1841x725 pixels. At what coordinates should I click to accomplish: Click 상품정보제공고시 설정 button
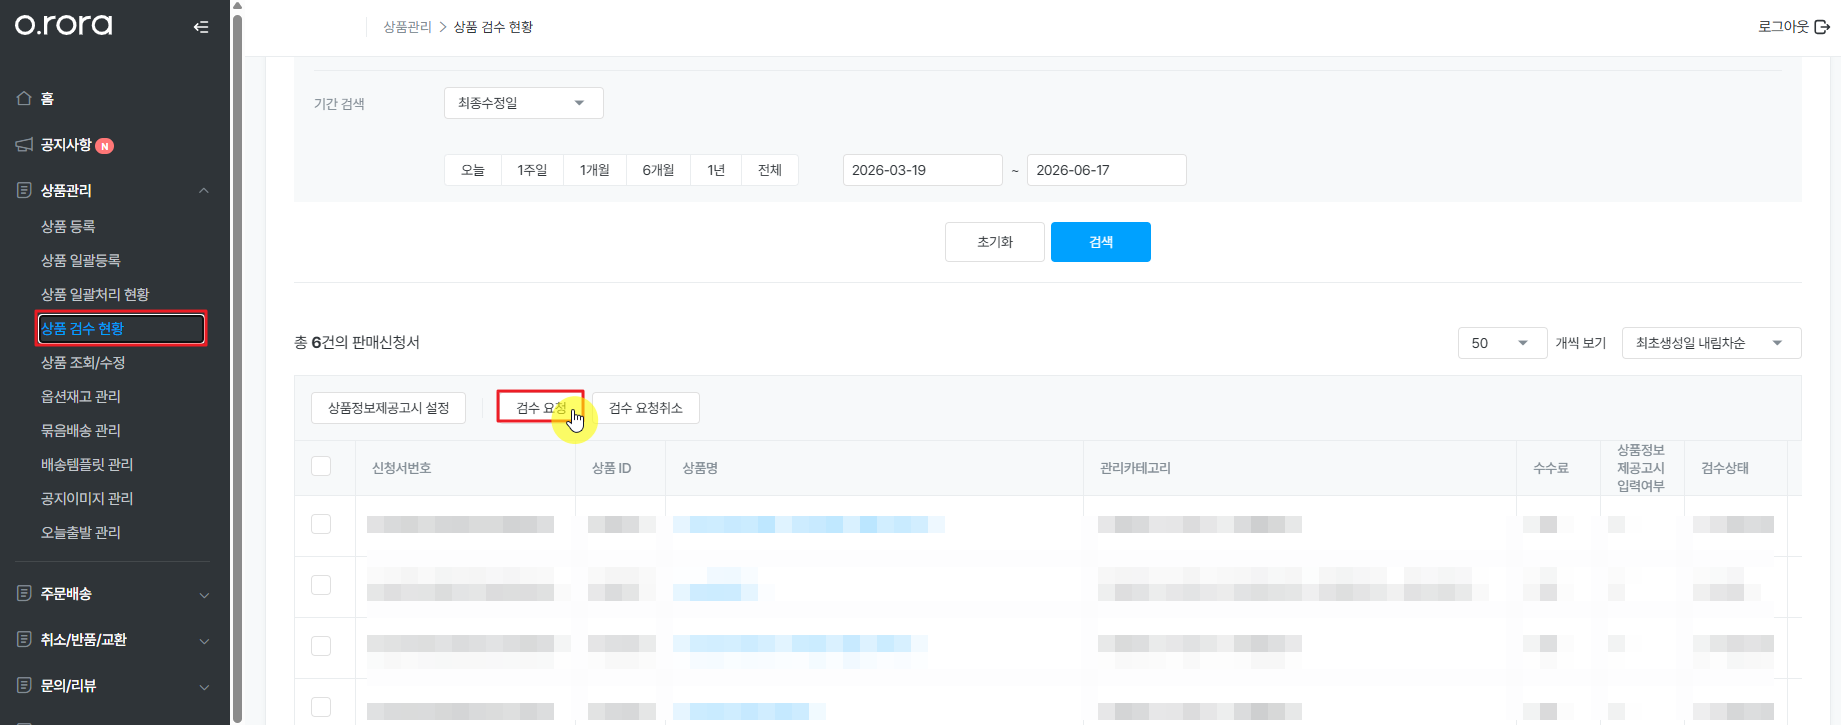(389, 408)
